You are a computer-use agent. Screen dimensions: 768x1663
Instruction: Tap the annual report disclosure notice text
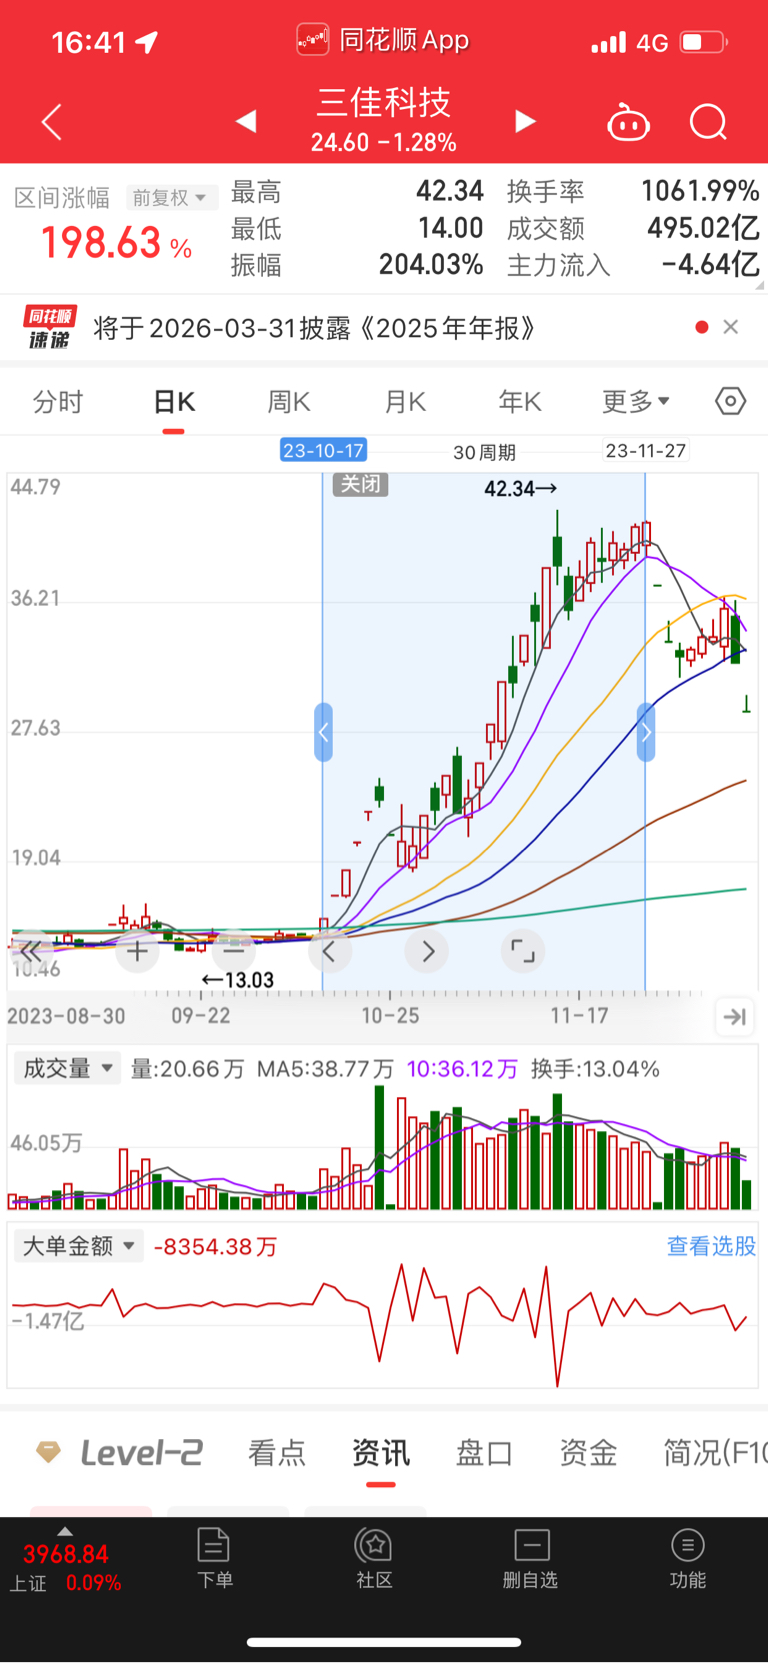tap(315, 328)
